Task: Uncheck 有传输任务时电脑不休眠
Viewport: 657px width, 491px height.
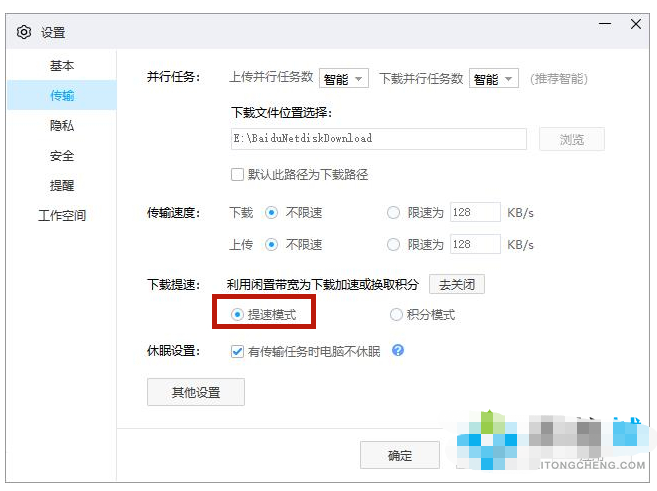Action: (x=238, y=351)
